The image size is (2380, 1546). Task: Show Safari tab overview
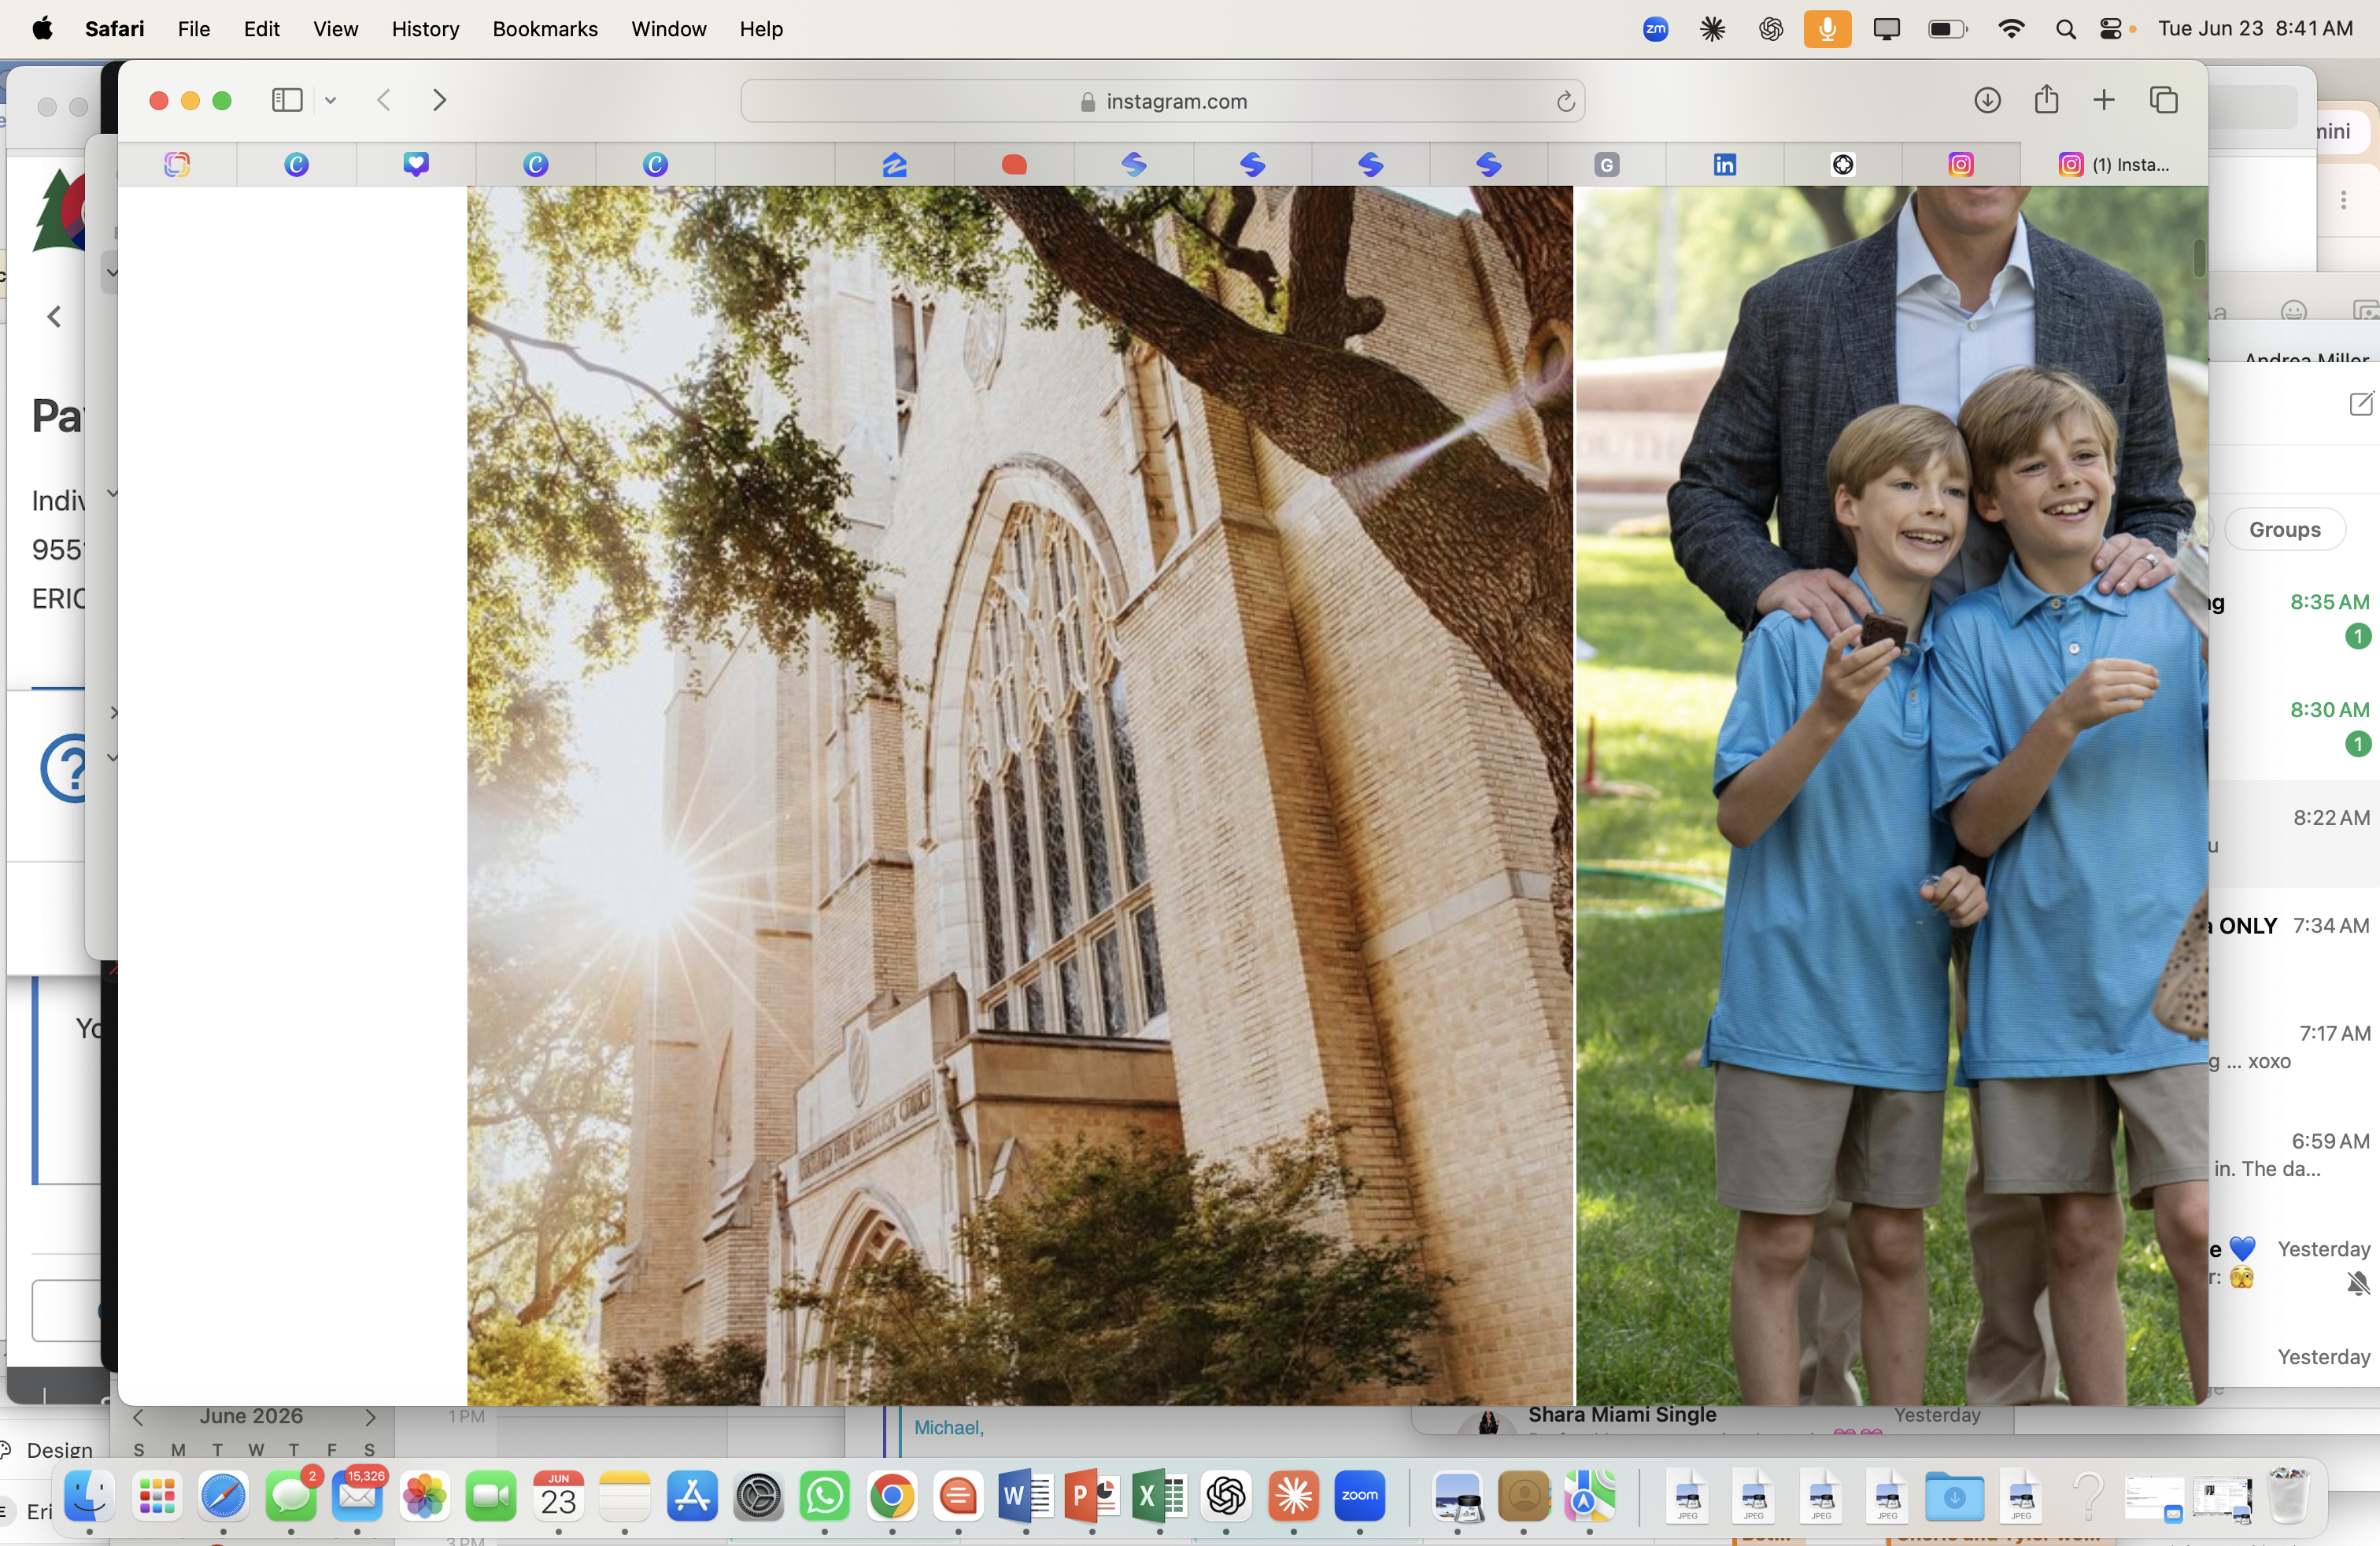tap(2163, 100)
